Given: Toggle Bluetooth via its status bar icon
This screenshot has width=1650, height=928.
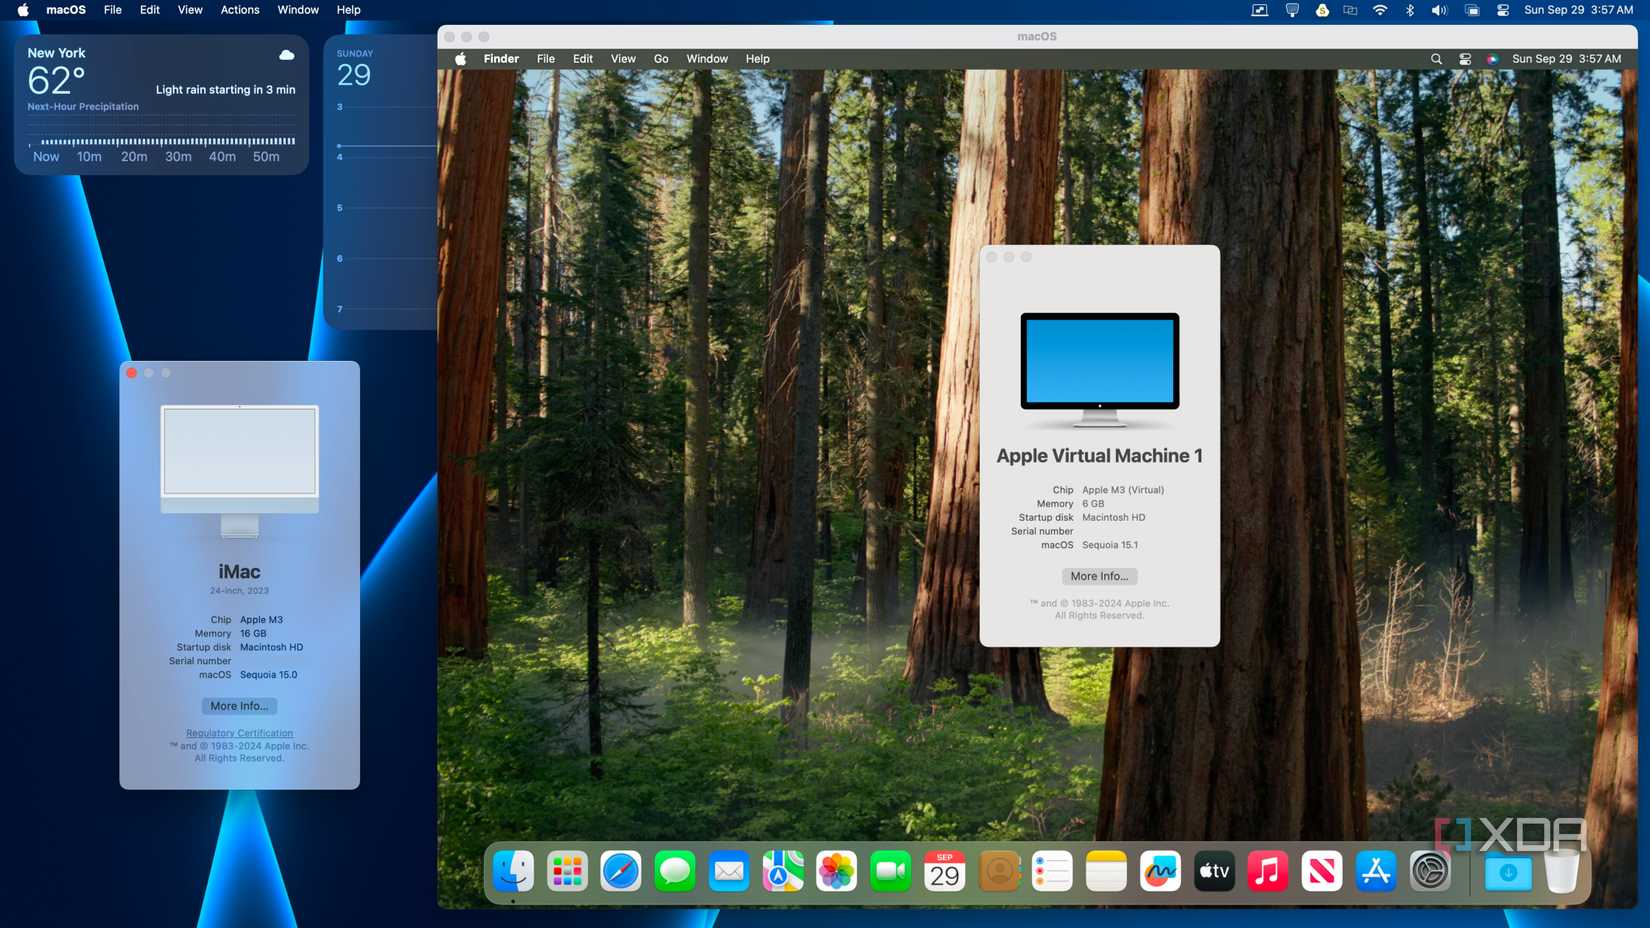Looking at the screenshot, I should tap(1411, 9).
